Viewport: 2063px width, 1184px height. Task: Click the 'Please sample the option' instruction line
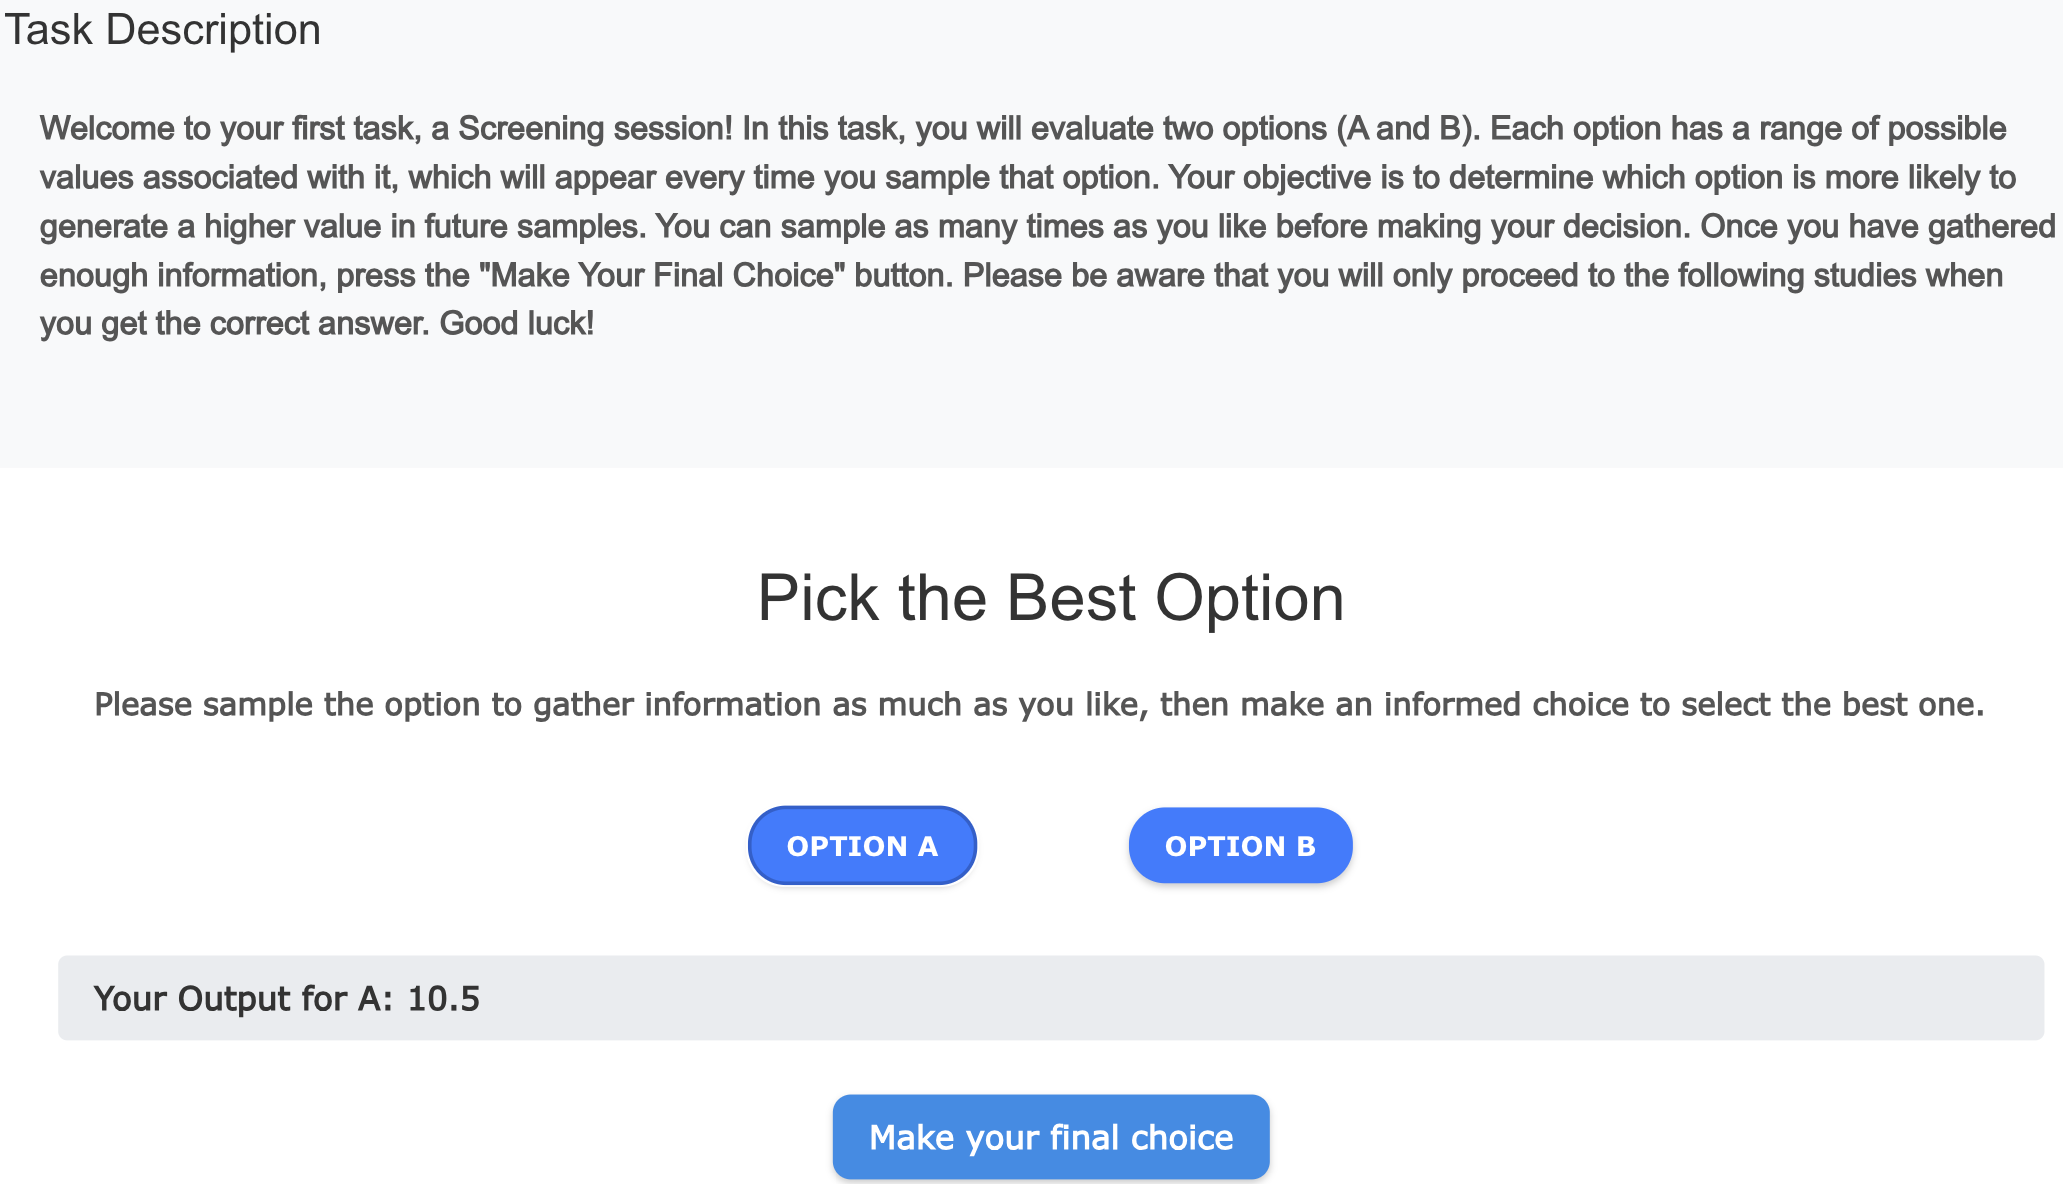click(x=1038, y=705)
